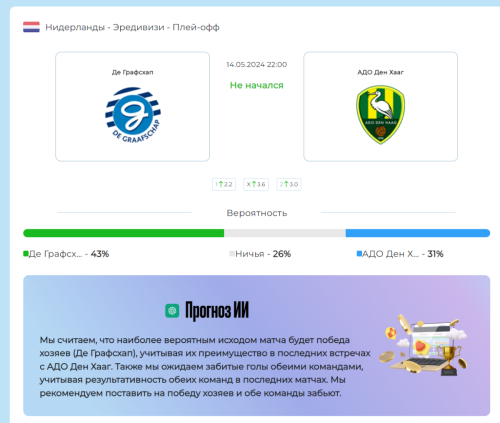Open the Де Графсхап team name
Image resolution: width=500 pixels, height=423 pixels.
(x=133, y=72)
